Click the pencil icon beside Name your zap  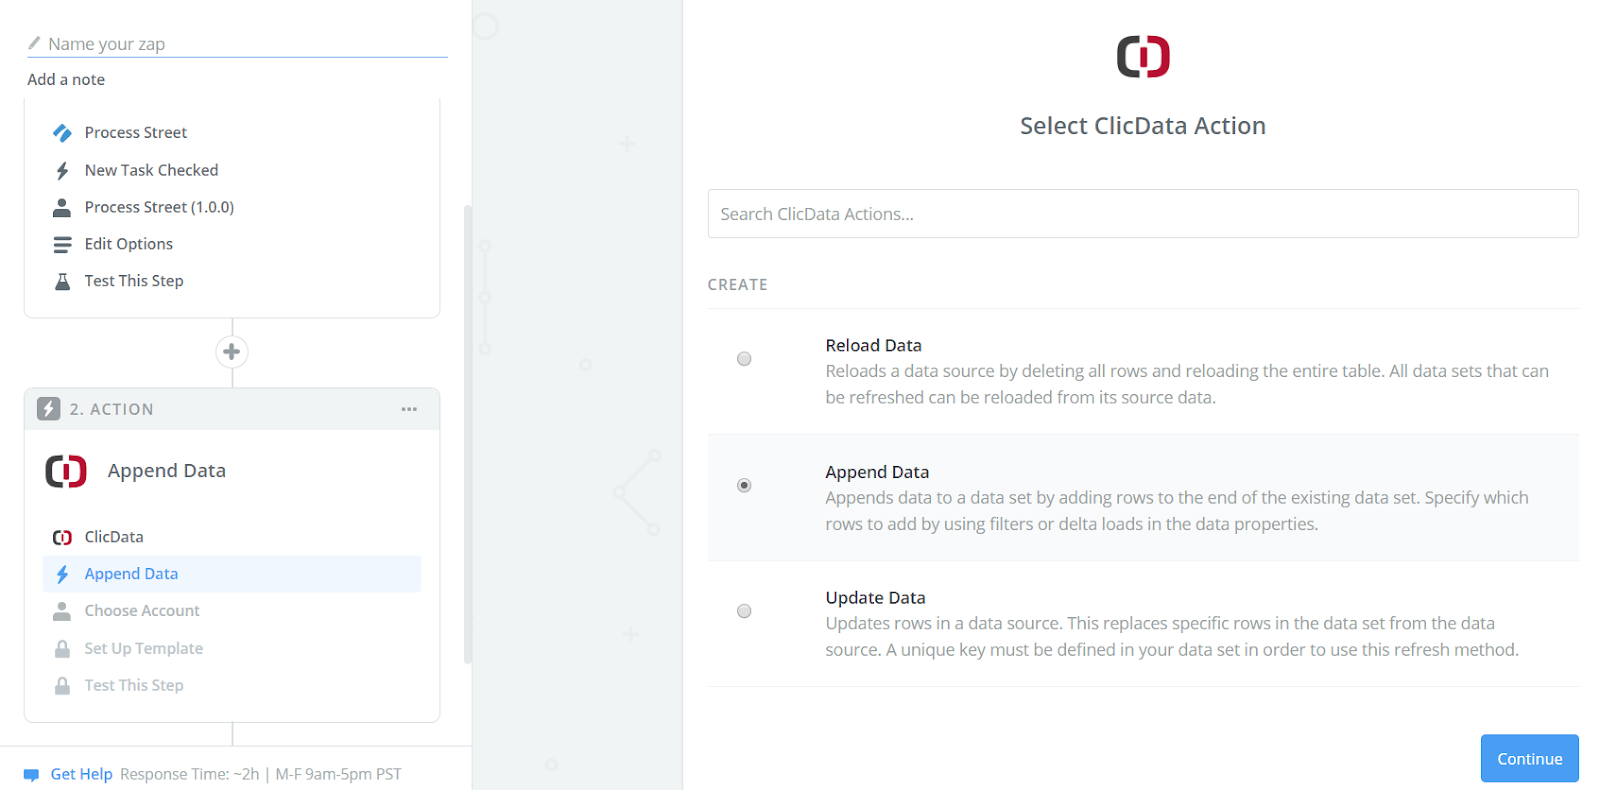pos(34,43)
